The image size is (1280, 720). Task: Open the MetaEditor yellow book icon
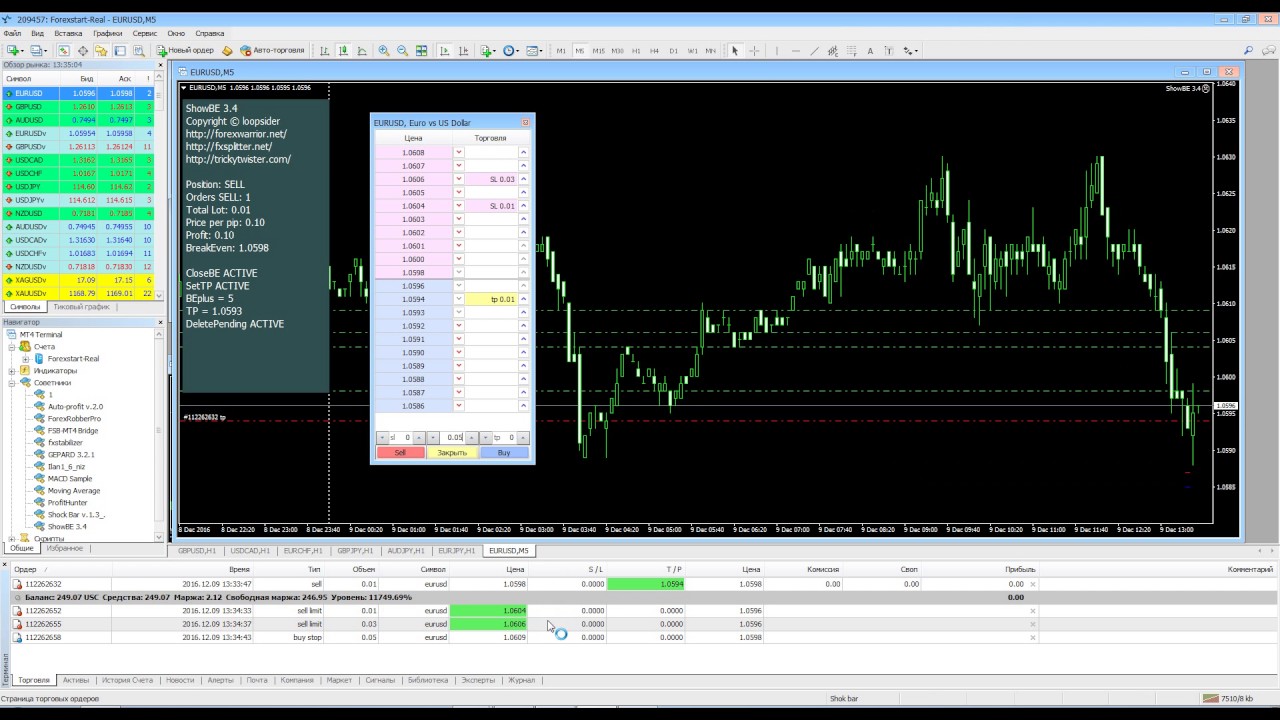point(227,50)
